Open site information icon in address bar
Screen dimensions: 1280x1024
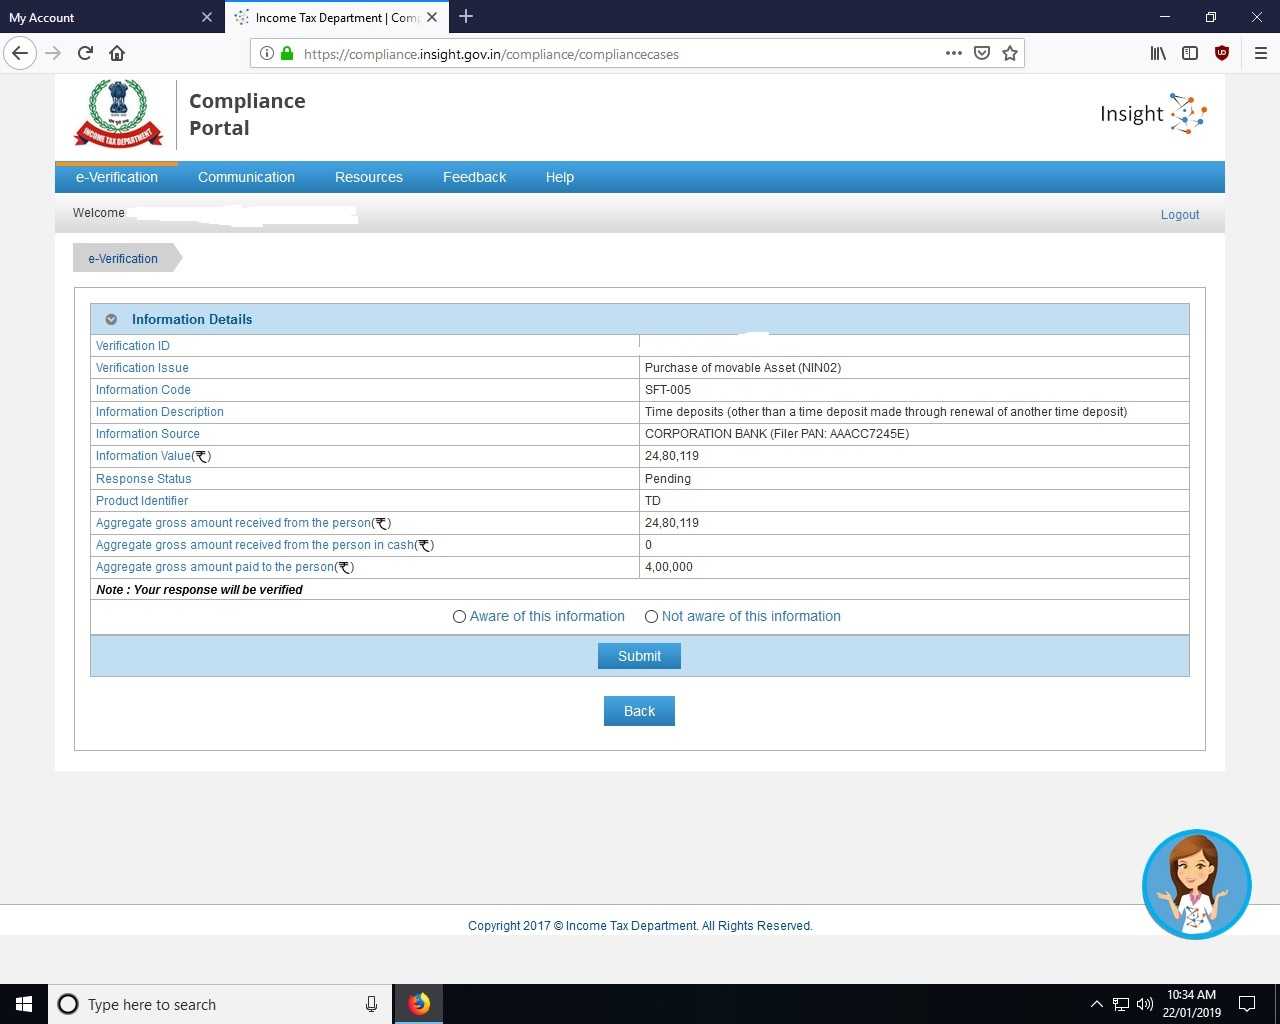point(266,54)
